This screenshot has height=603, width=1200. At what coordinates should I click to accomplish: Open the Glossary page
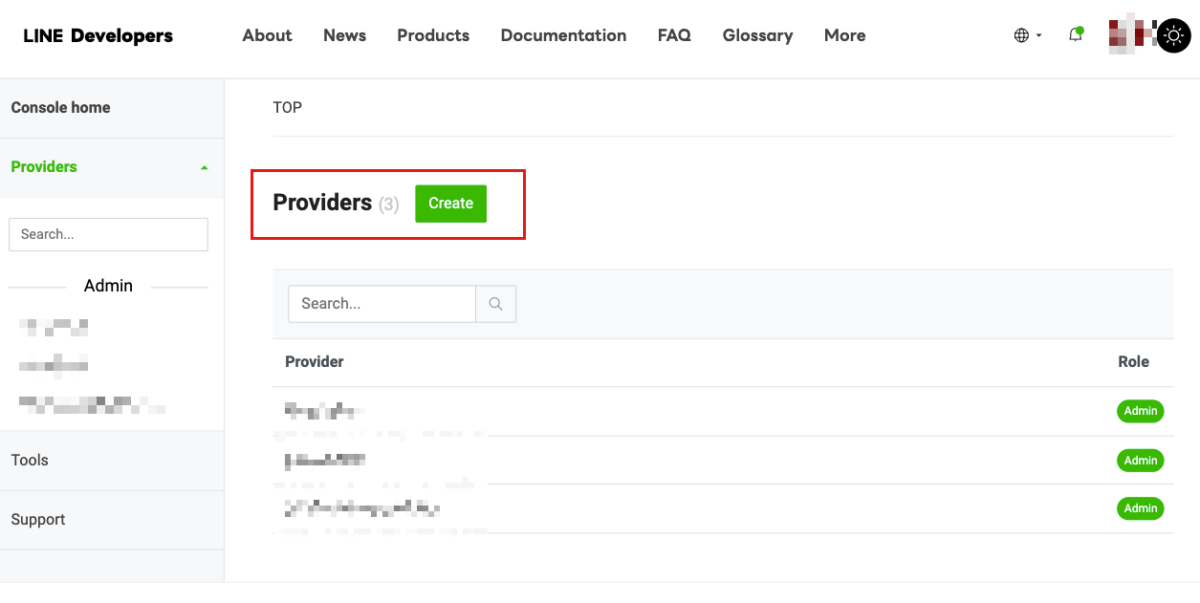[x=757, y=35]
